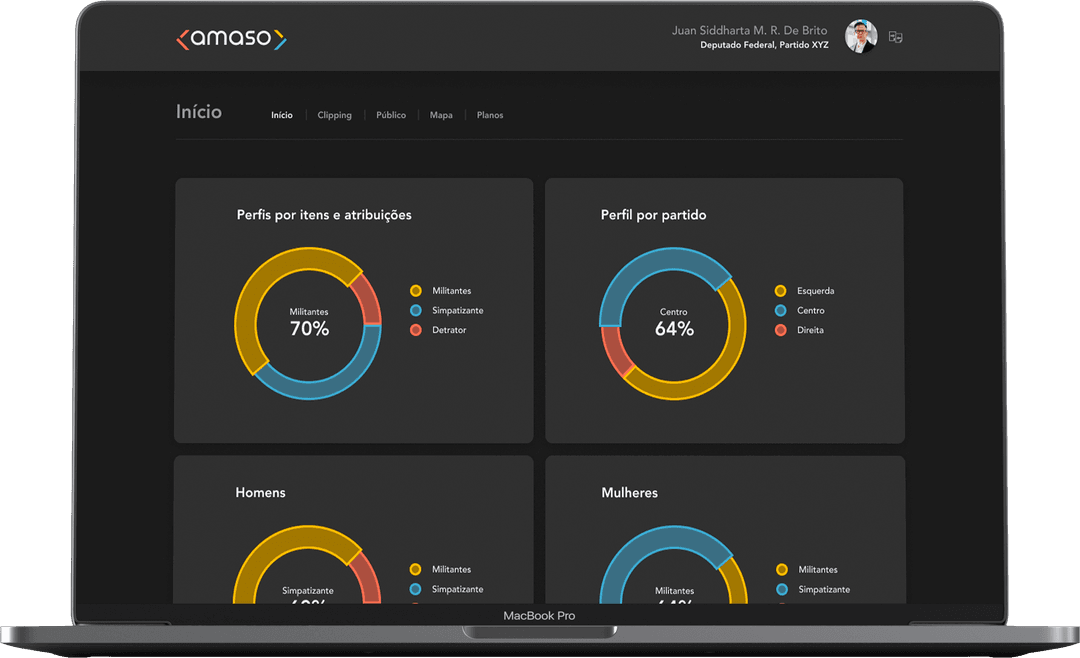Screen dimensions: 1080x658
Task: Click the 'Detrator' legend label
Action: [x=449, y=330]
